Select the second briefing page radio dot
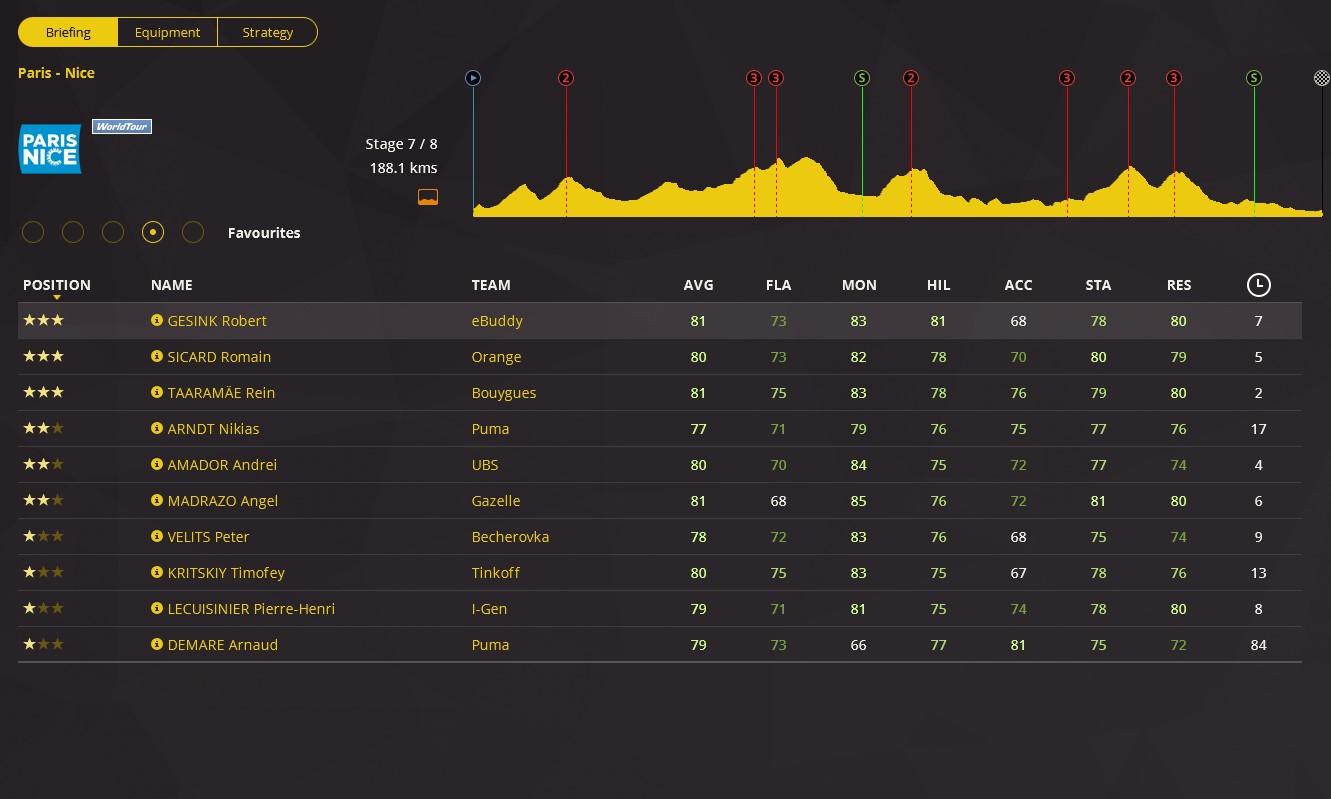This screenshot has height=799, width=1331. point(73,233)
